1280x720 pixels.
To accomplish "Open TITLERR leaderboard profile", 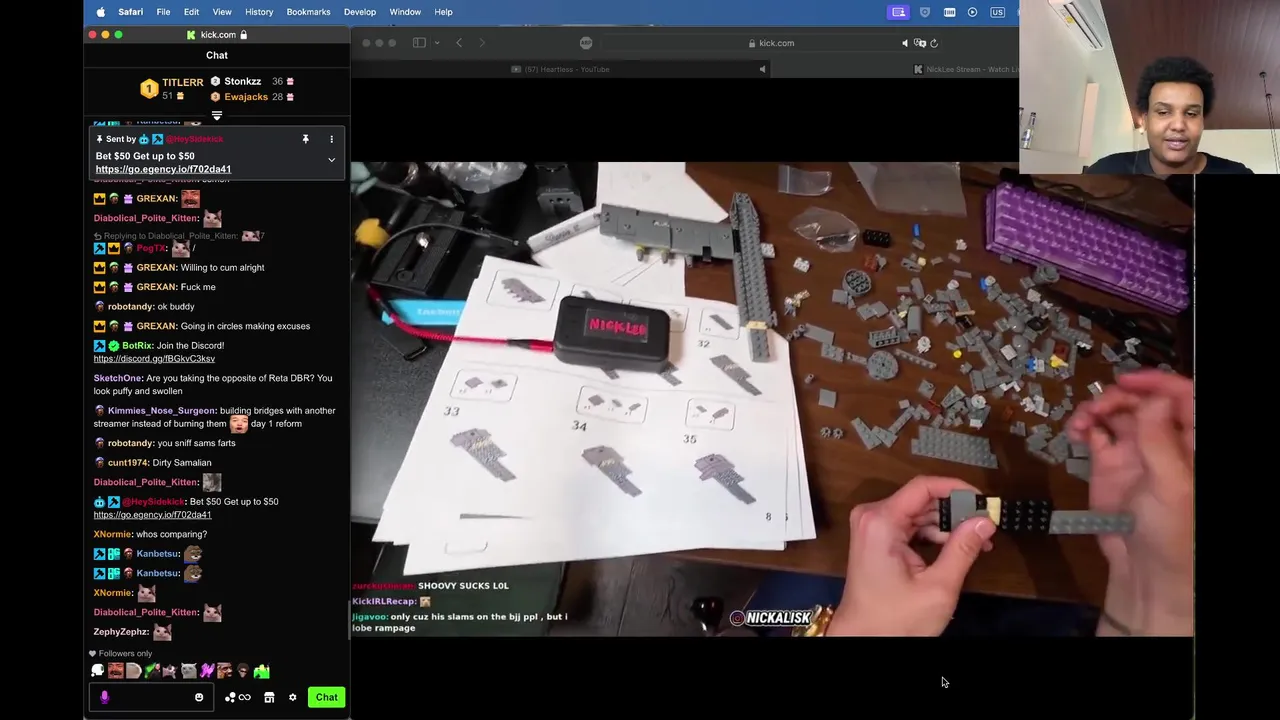I will [182, 82].
